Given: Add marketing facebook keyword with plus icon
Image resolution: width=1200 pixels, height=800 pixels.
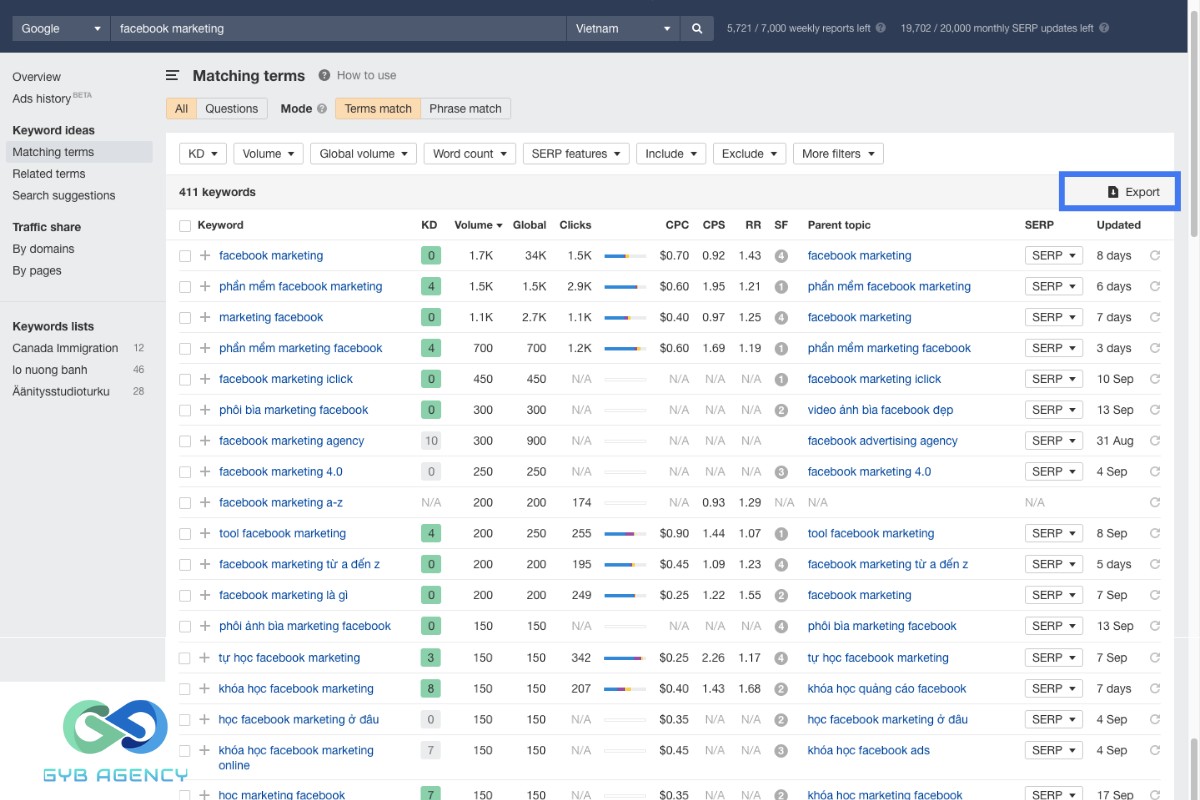Looking at the screenshot, I should [205, 317].
